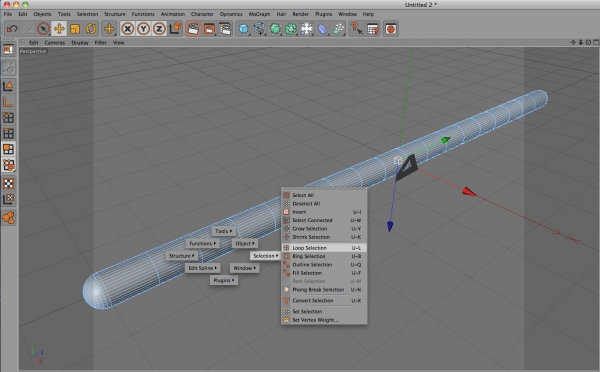Open the viewport Cameras menu
Viewport: 600px width, 372px height.
[55, 42]
